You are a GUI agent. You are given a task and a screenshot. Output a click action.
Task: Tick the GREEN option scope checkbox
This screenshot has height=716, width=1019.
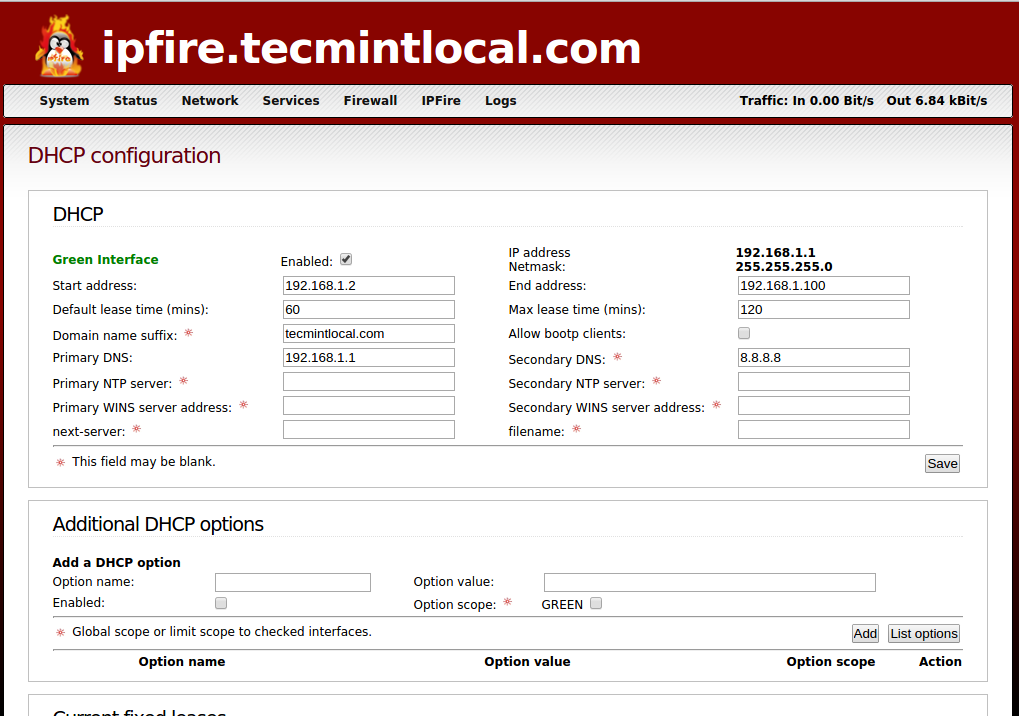click(596, 603)
